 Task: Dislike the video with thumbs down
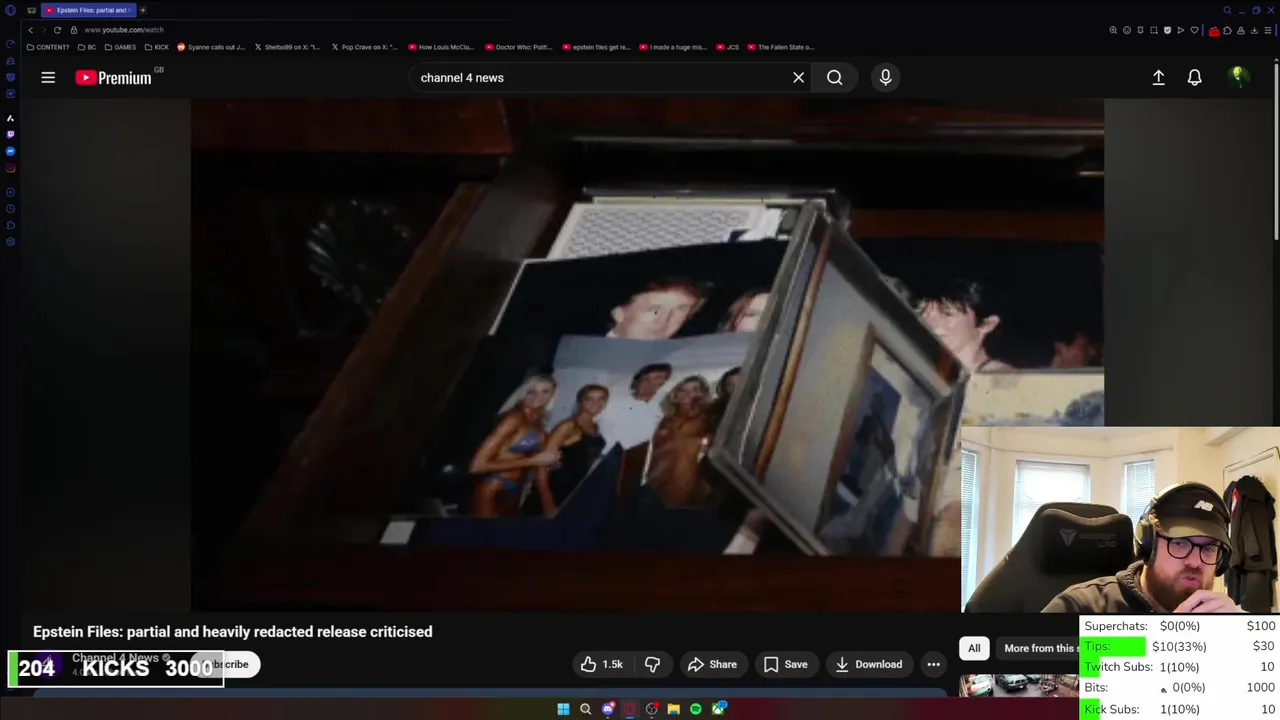click(x=652, y=664)
